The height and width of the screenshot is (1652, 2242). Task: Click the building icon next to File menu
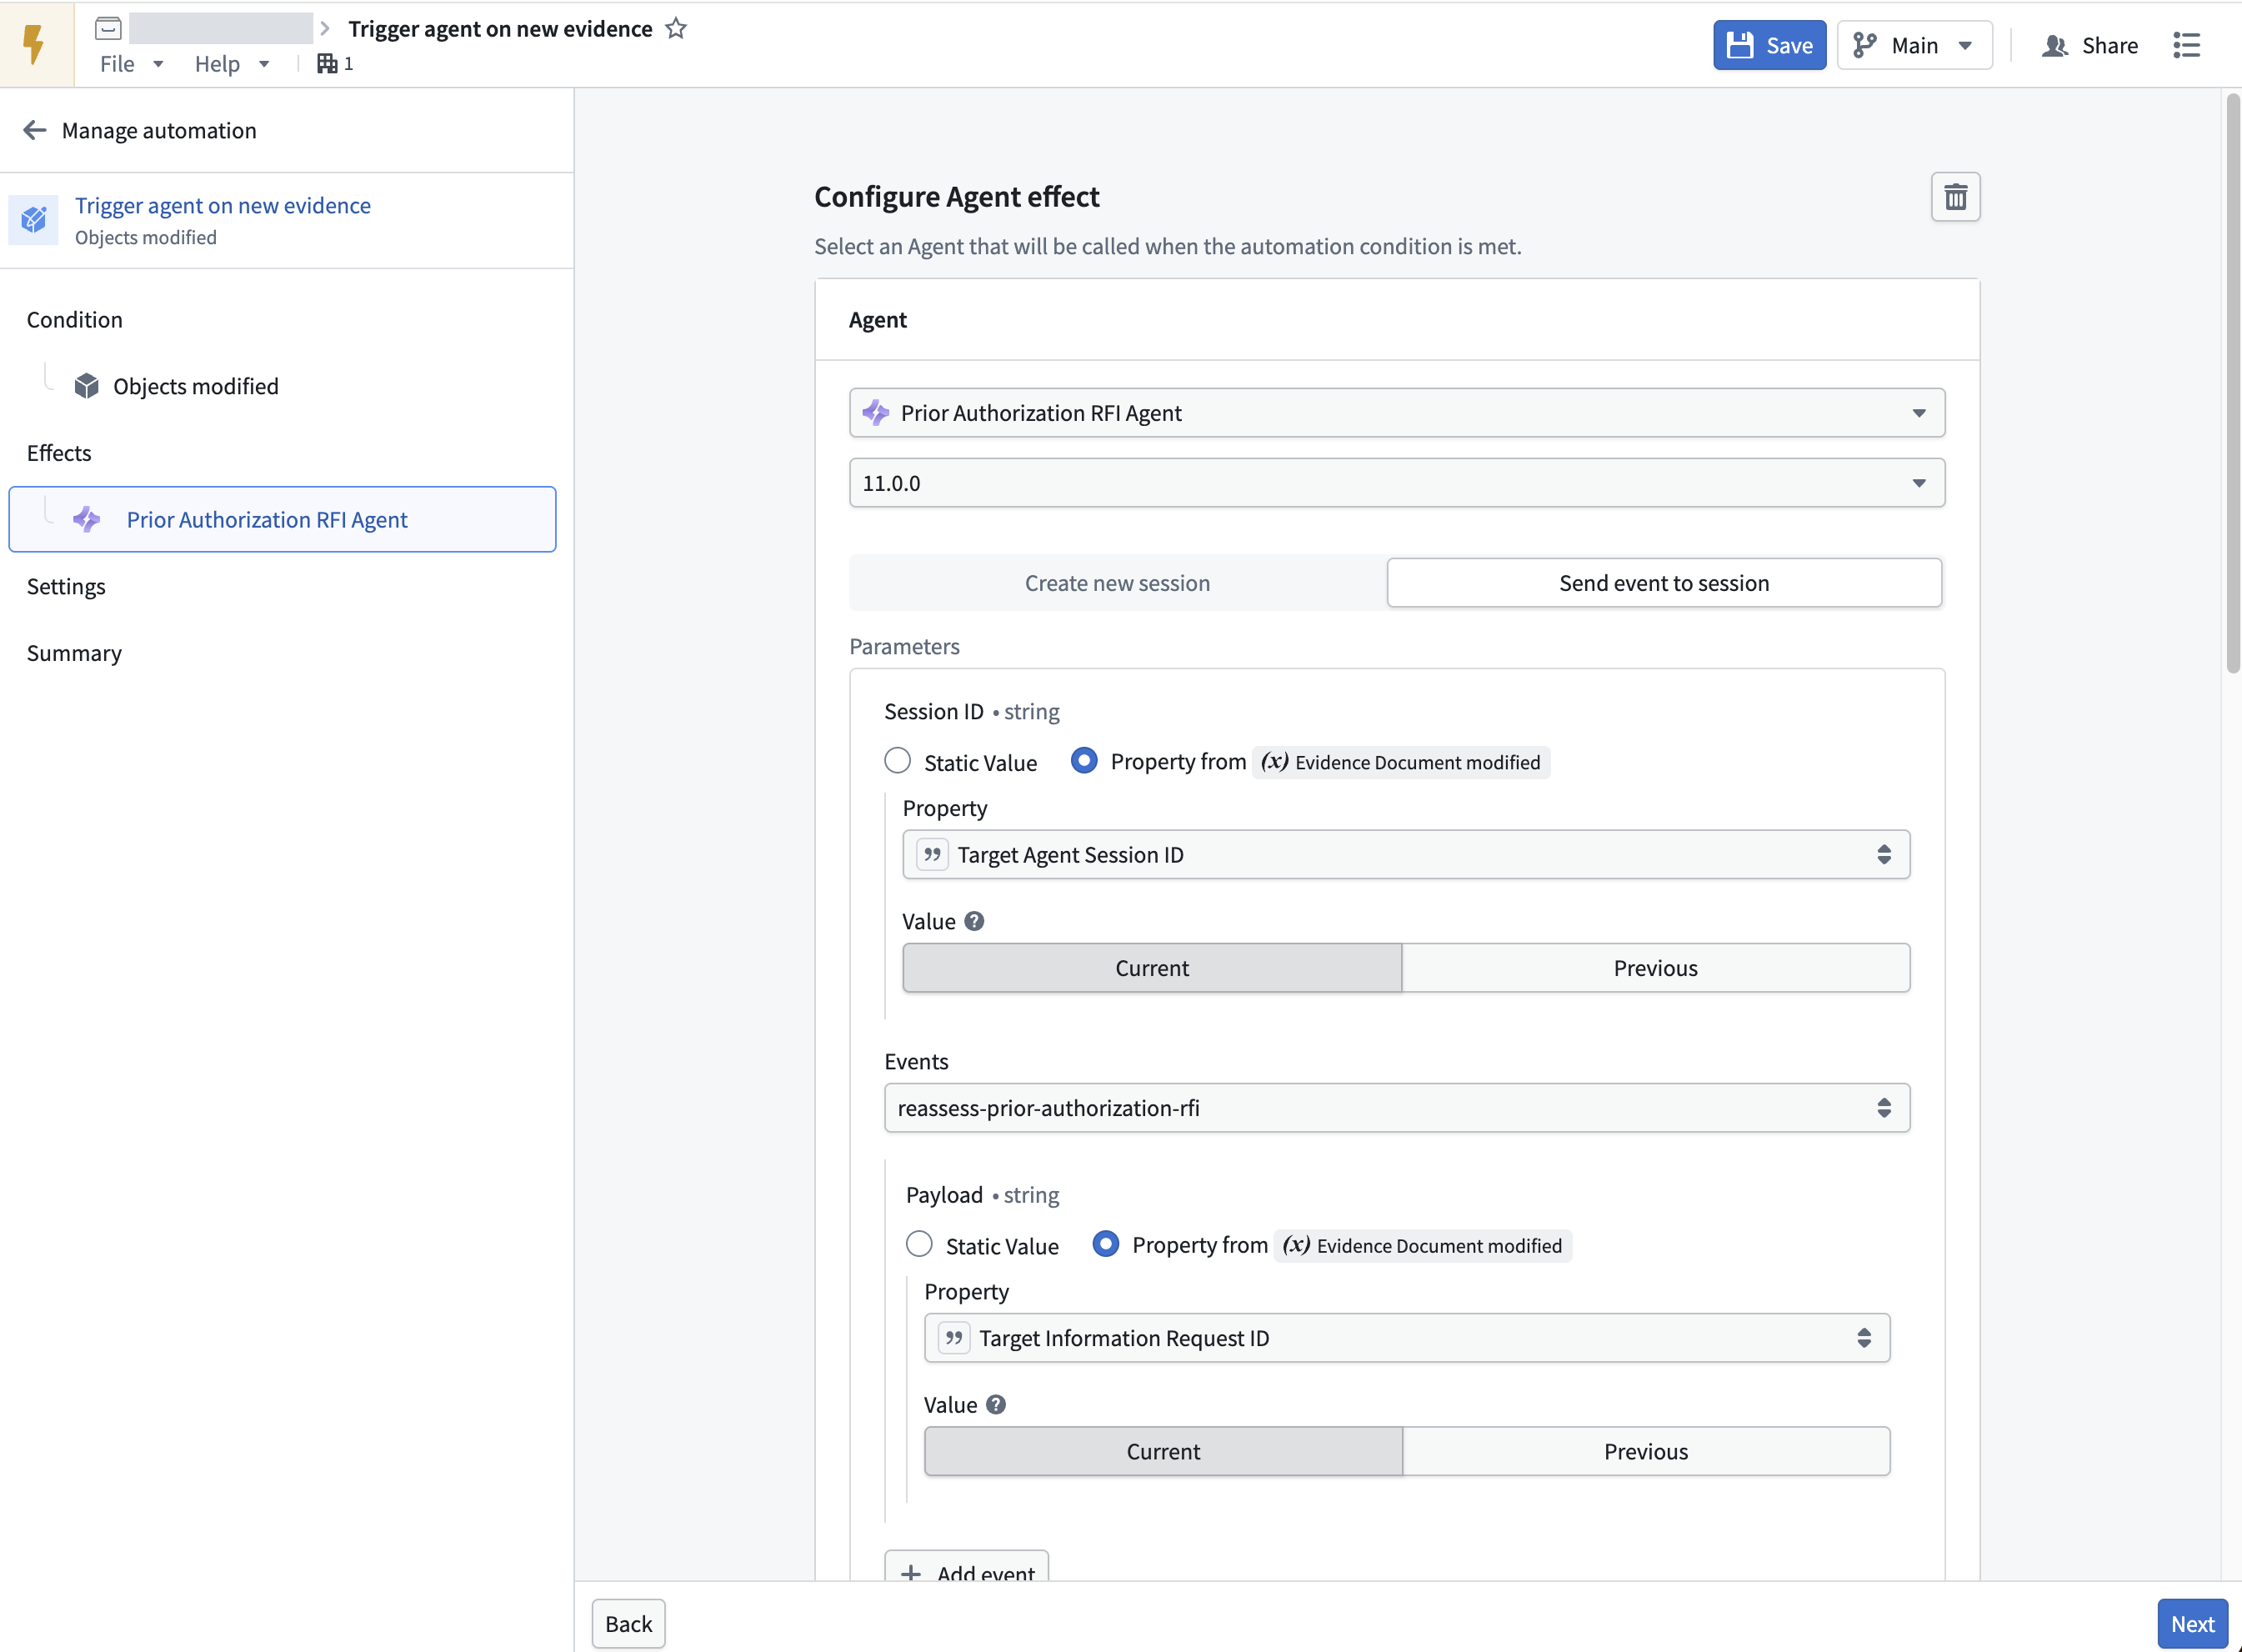click(326, 64)
